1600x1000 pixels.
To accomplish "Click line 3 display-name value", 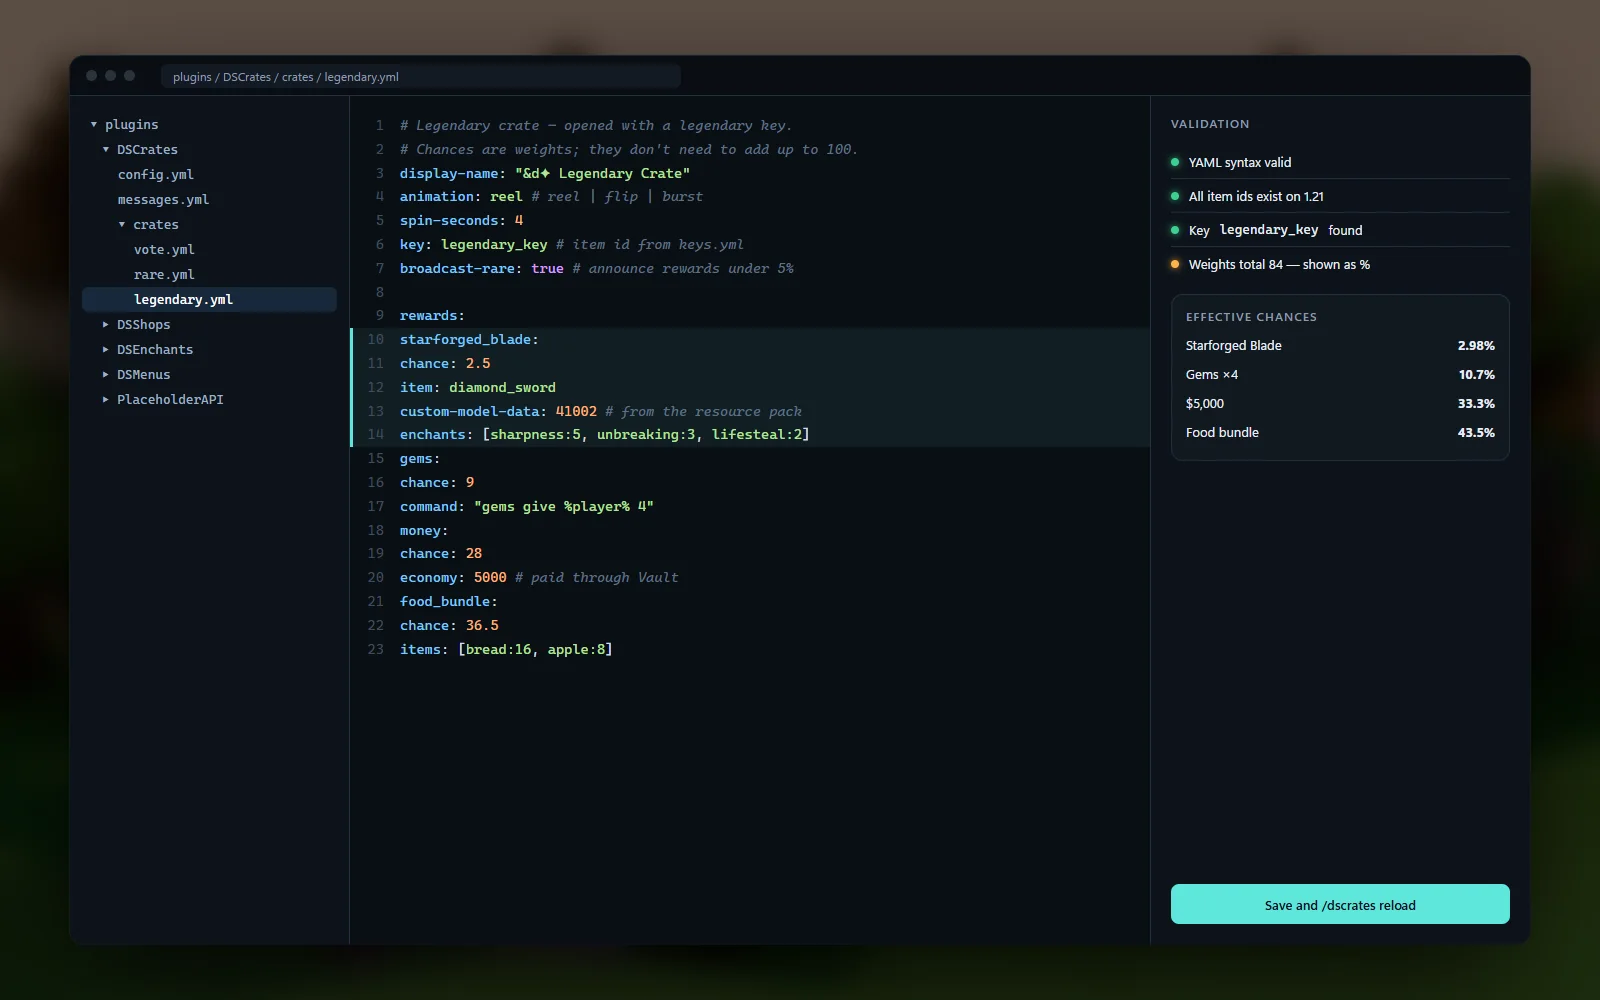I will 602,174.
